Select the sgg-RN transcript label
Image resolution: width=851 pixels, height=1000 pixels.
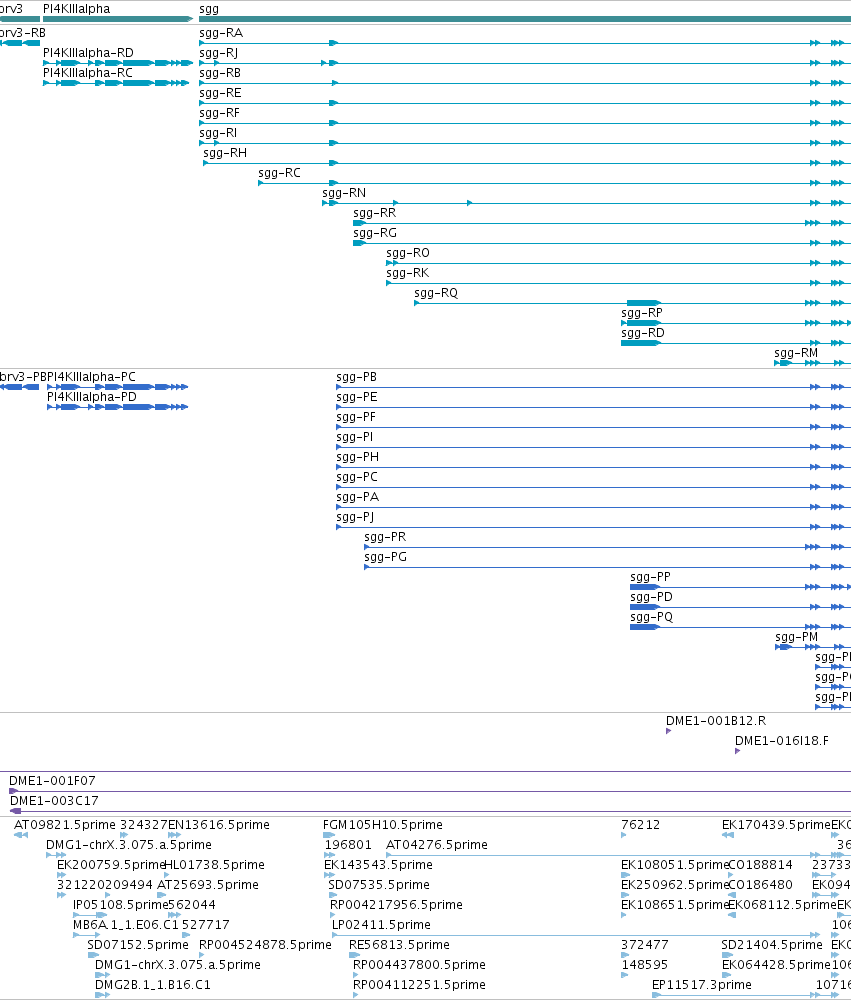pos(344,193)
